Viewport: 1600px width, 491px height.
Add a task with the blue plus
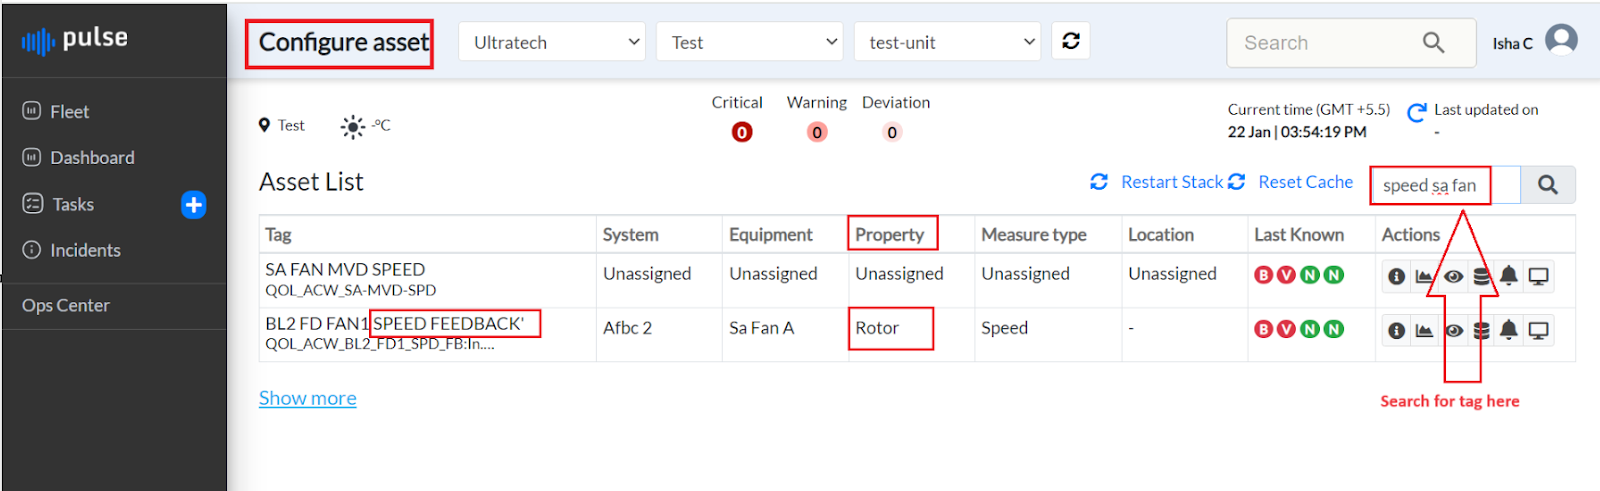(194, 205)
